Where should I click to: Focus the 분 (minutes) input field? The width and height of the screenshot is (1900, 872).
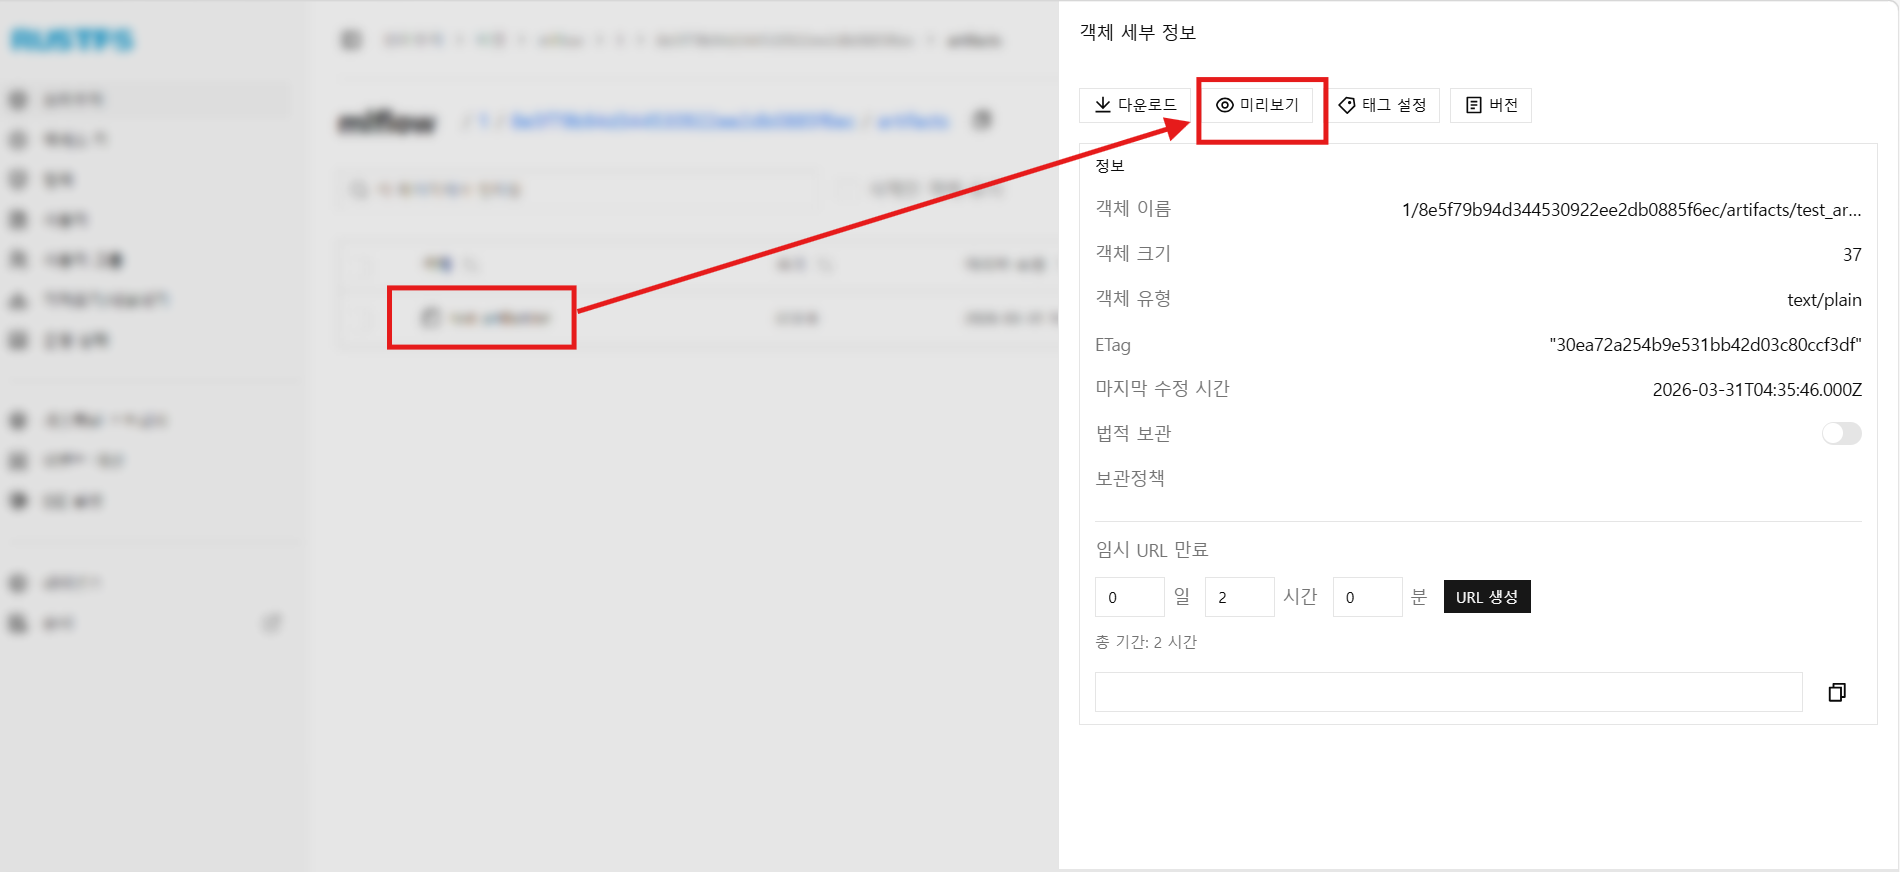(1367, 597)
